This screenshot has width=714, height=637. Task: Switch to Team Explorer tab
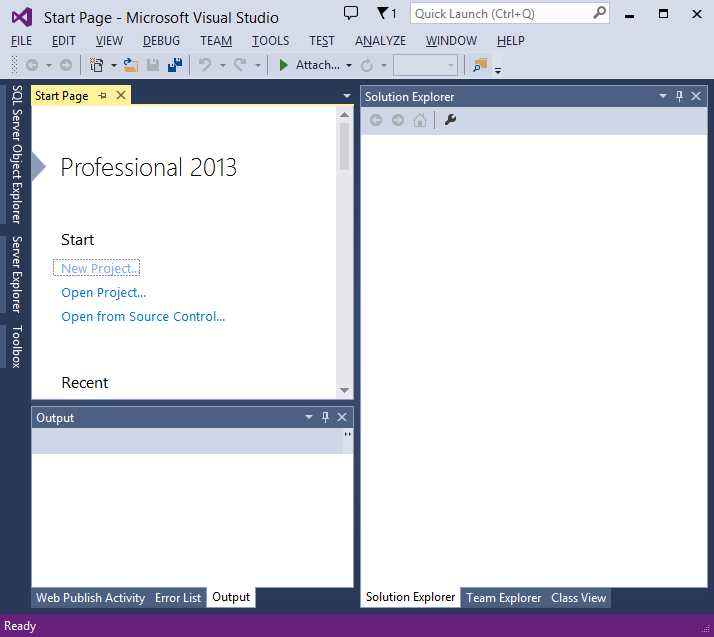tap(503, 598)
